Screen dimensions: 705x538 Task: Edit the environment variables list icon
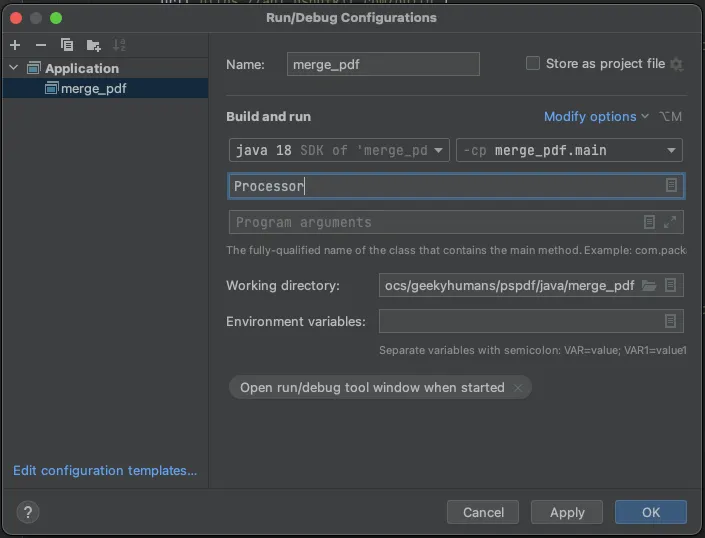click(671, 321)
